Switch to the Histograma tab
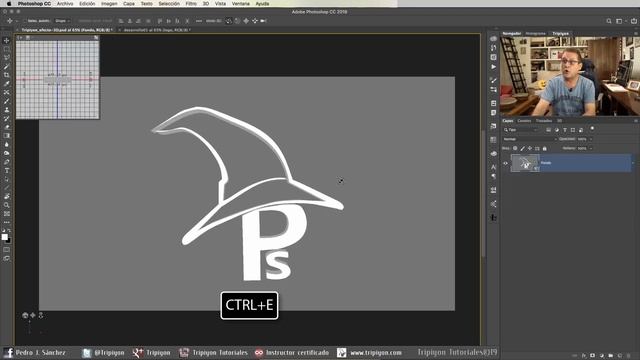The width and height of the screenshot is (640, 360). click(536, 33)
